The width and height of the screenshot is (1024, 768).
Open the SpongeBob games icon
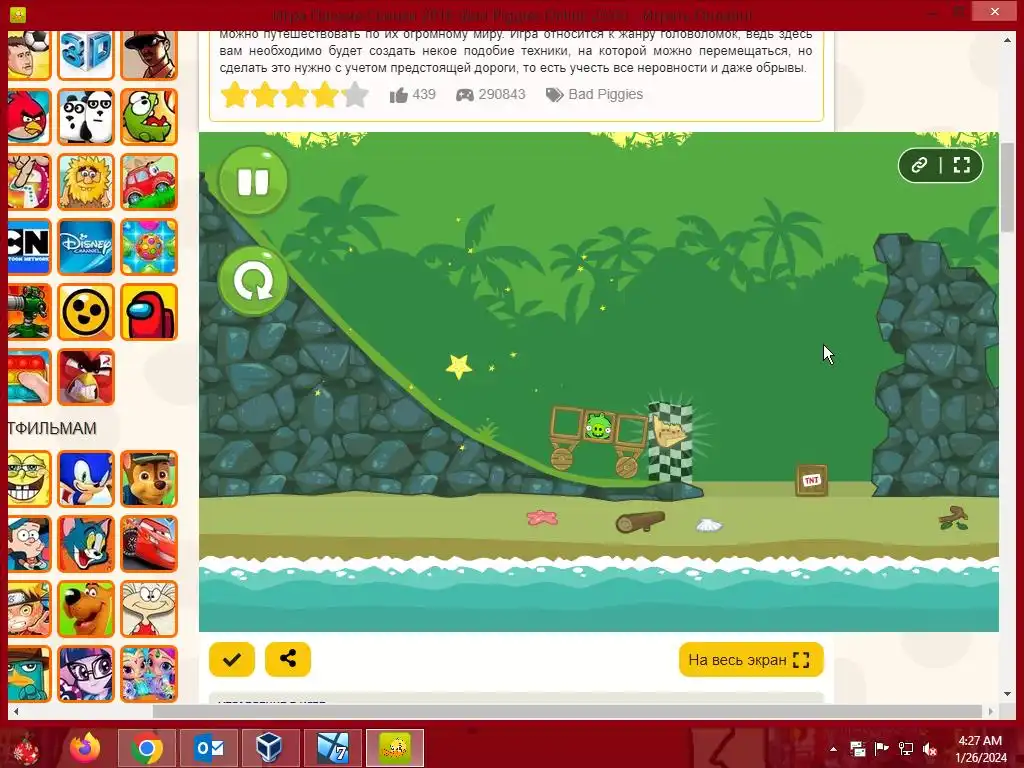pos(29,479)
